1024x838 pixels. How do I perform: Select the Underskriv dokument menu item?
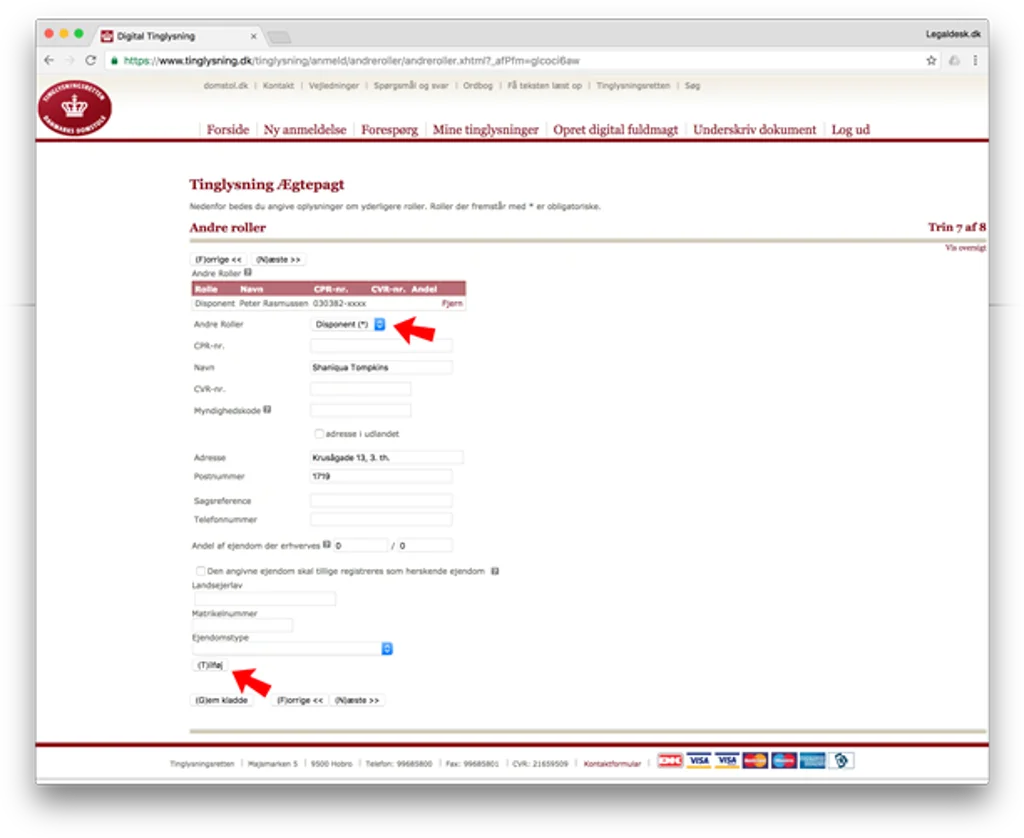[754, 129]
